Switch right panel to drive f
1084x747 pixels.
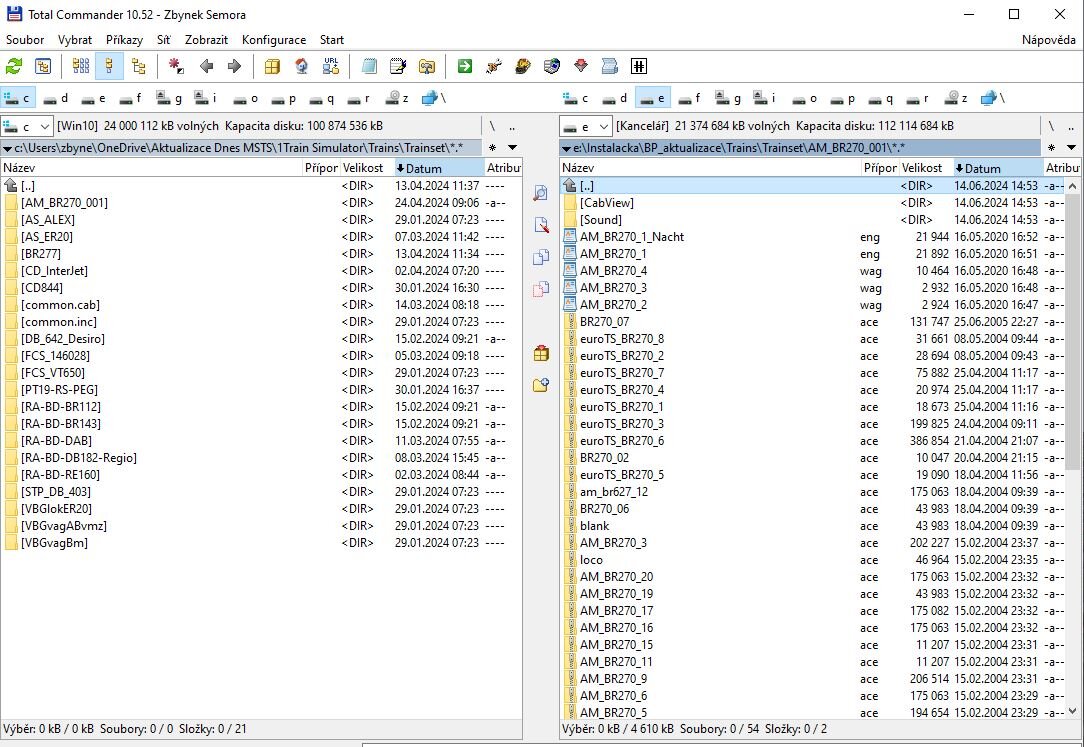pos(690,98)
